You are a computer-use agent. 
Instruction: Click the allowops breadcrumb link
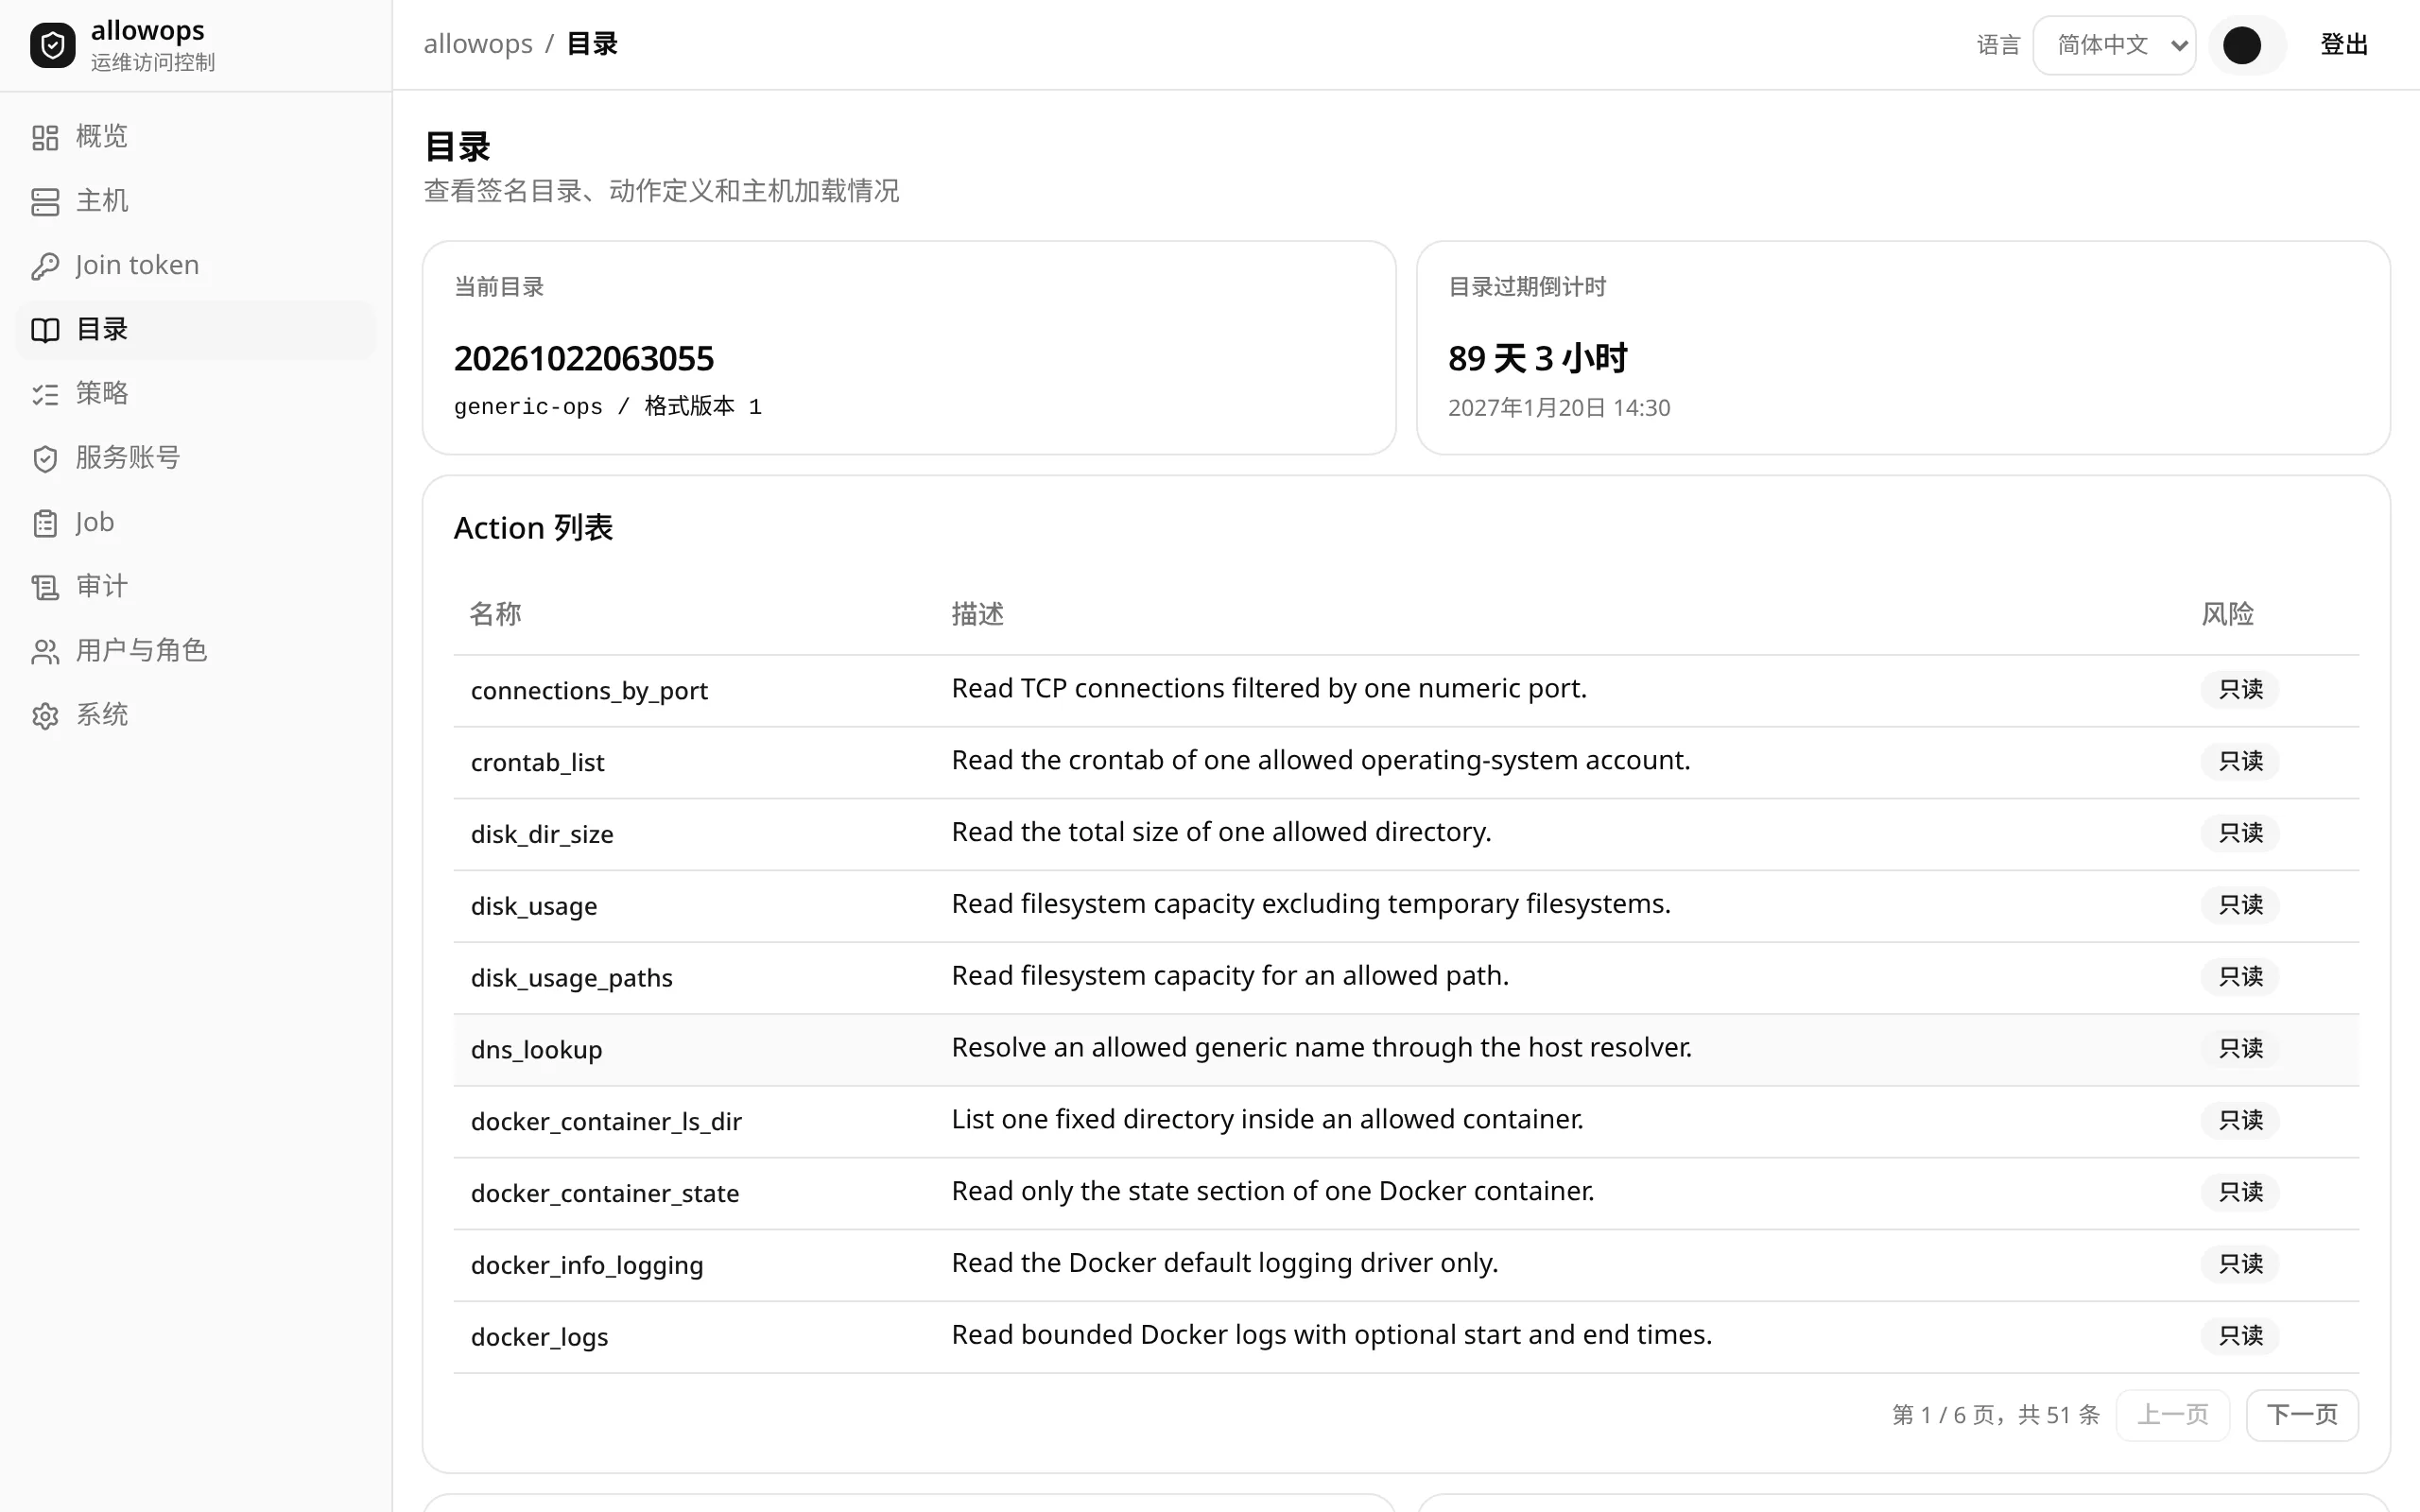478,44
